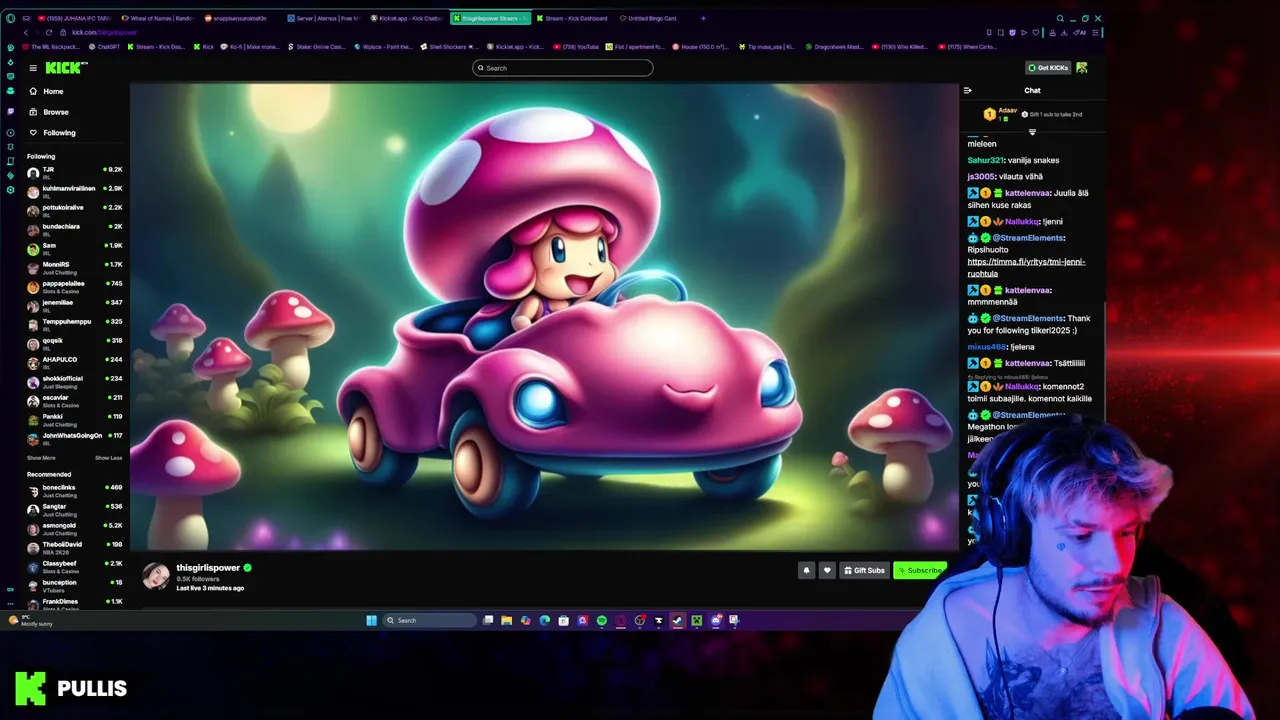This screenshot has width=1280, height=720.
Task: Open qoqsik channel
Action: [x=75, y=343]
